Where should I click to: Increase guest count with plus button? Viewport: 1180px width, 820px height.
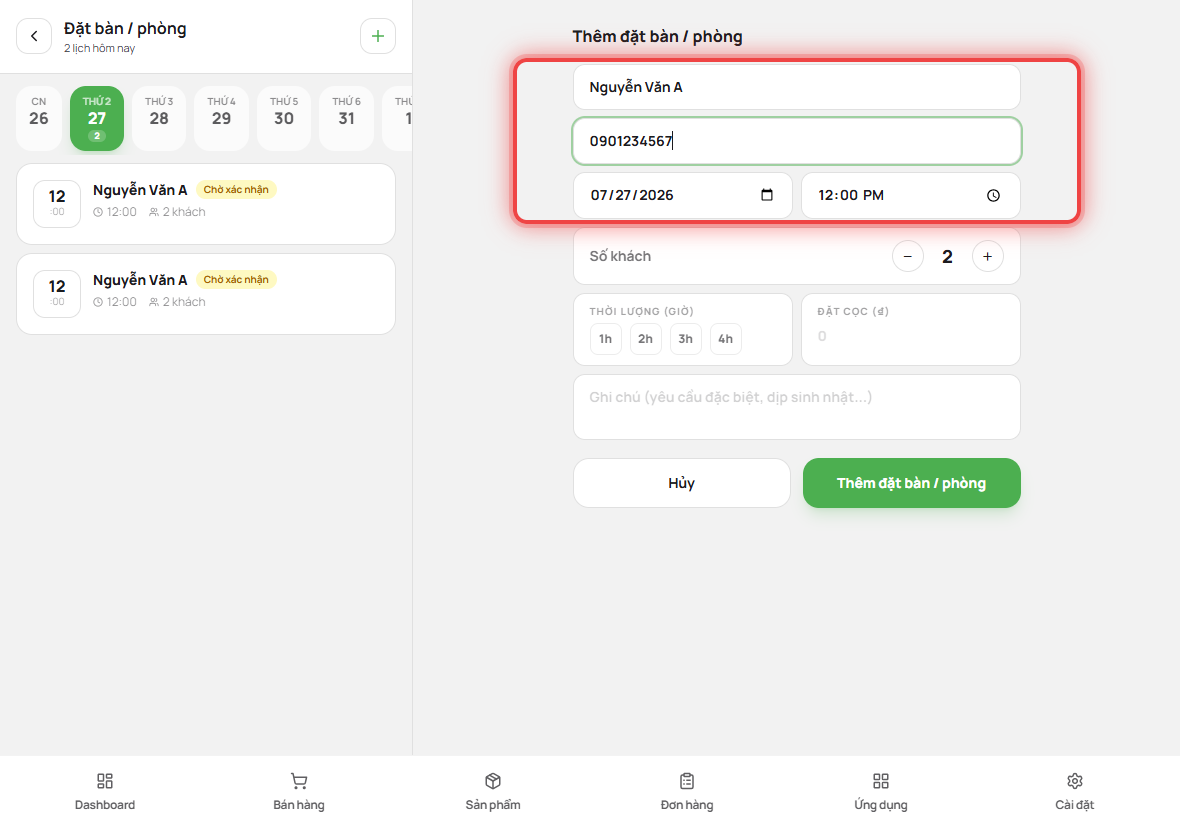987,257
